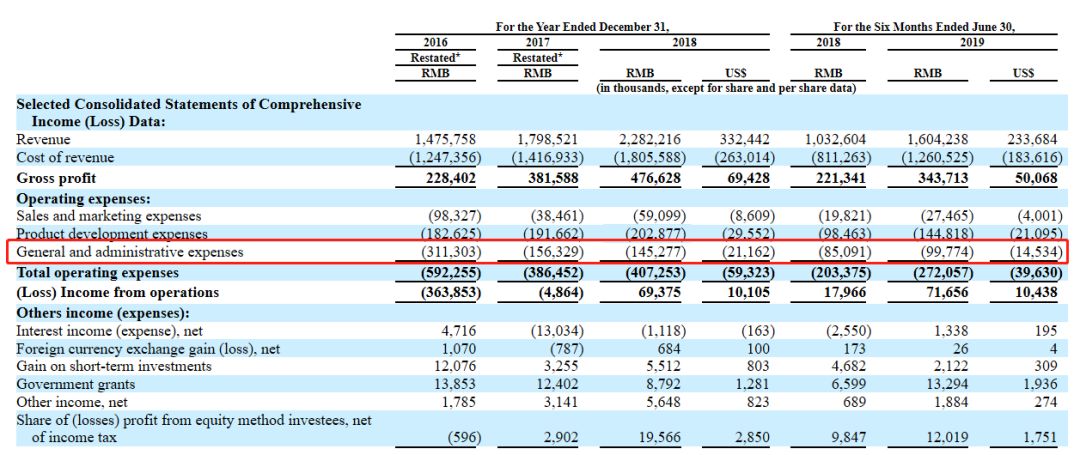Image resolution: width=1080 pixels, height=455 pixels.
Task: Select gross profit value 228,402
Action: coord(453,178)
